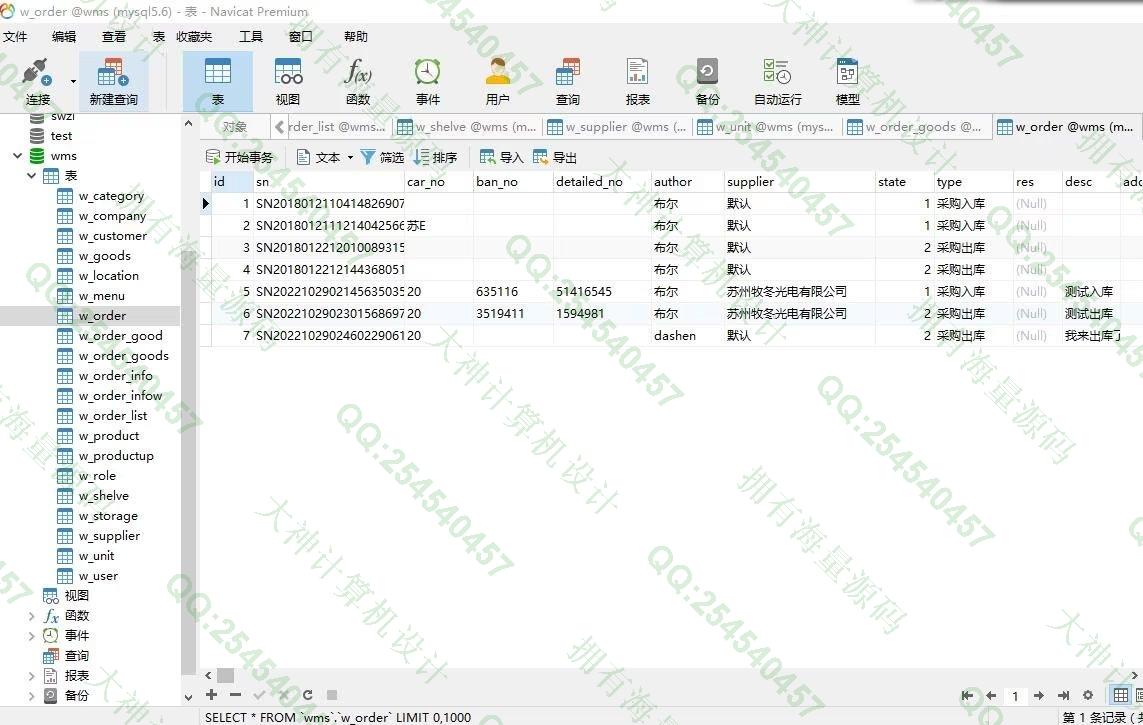
Task: Expand the Reports (报表) tree node
Action: [x=31, y=676]
